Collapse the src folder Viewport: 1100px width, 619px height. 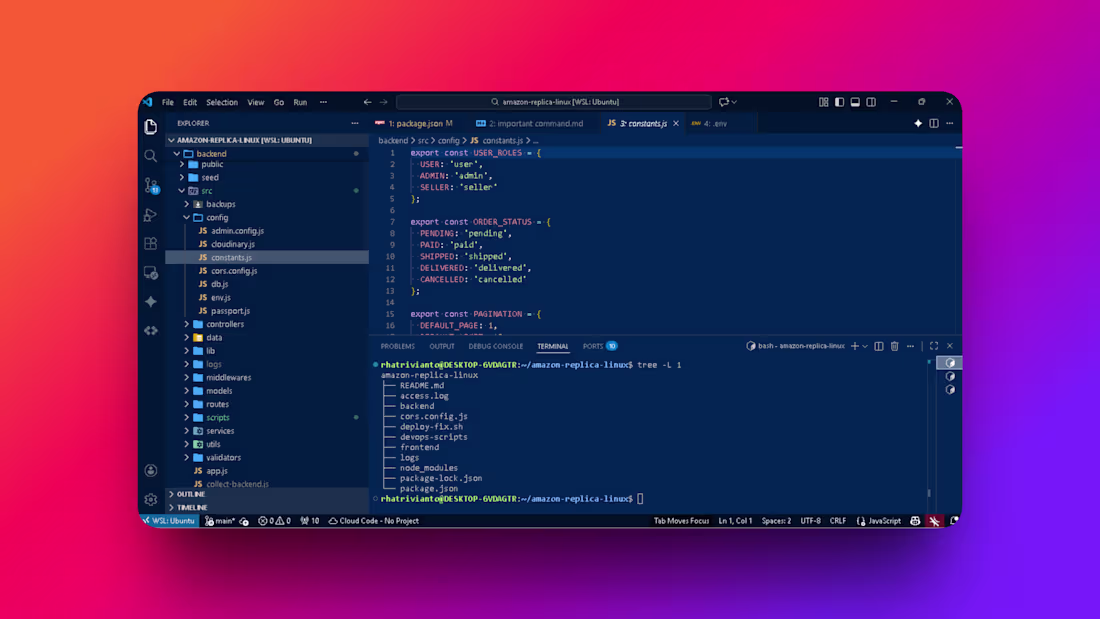[182, 191]
